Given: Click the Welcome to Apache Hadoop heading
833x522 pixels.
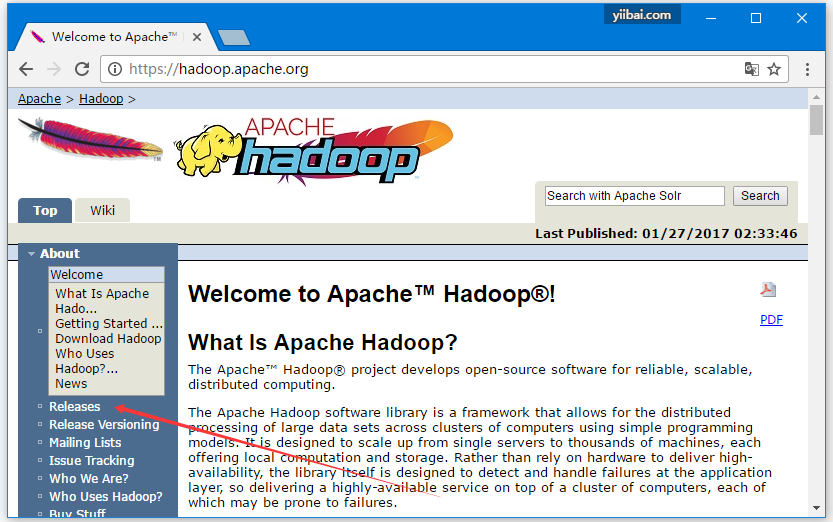Looking at the screenshot, I should tap(371, 294).
